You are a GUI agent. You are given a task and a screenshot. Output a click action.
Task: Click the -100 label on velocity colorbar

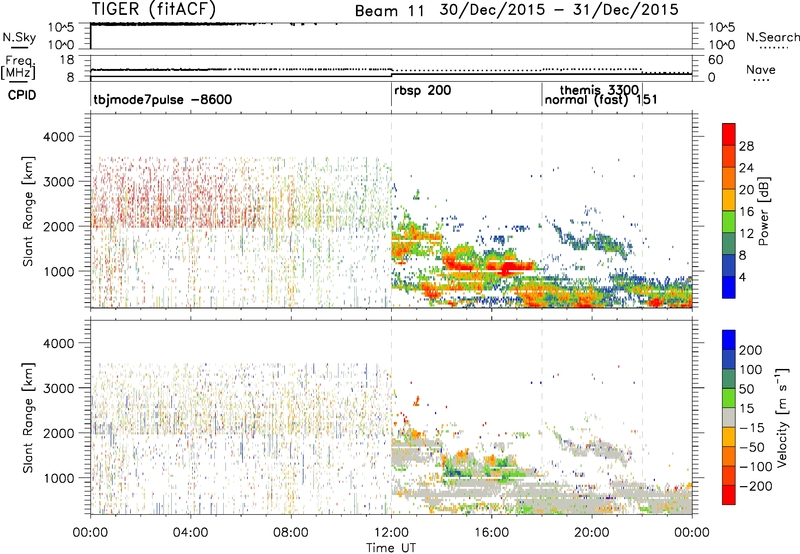756,467
